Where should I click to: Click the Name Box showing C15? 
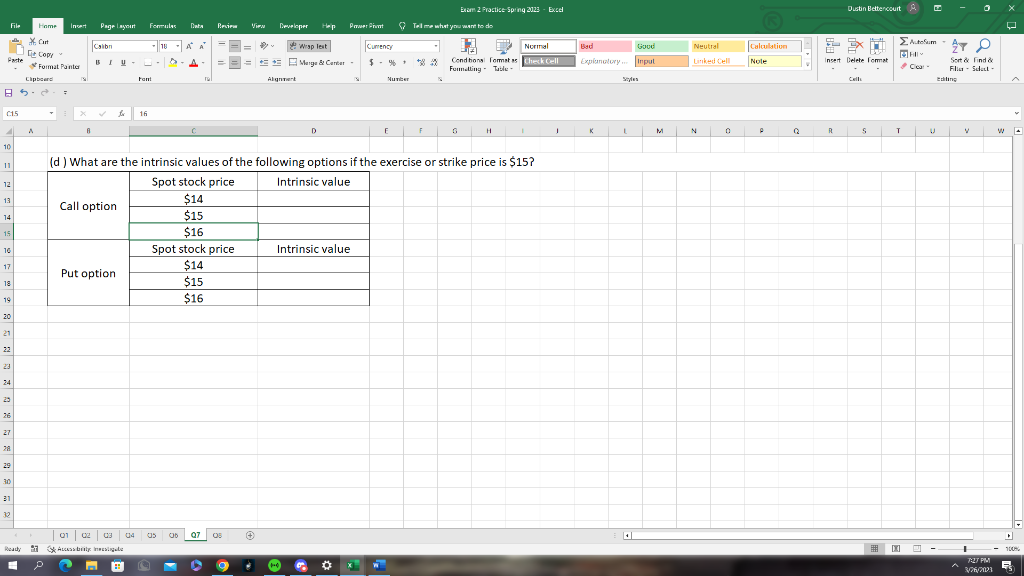click(29, 114)
